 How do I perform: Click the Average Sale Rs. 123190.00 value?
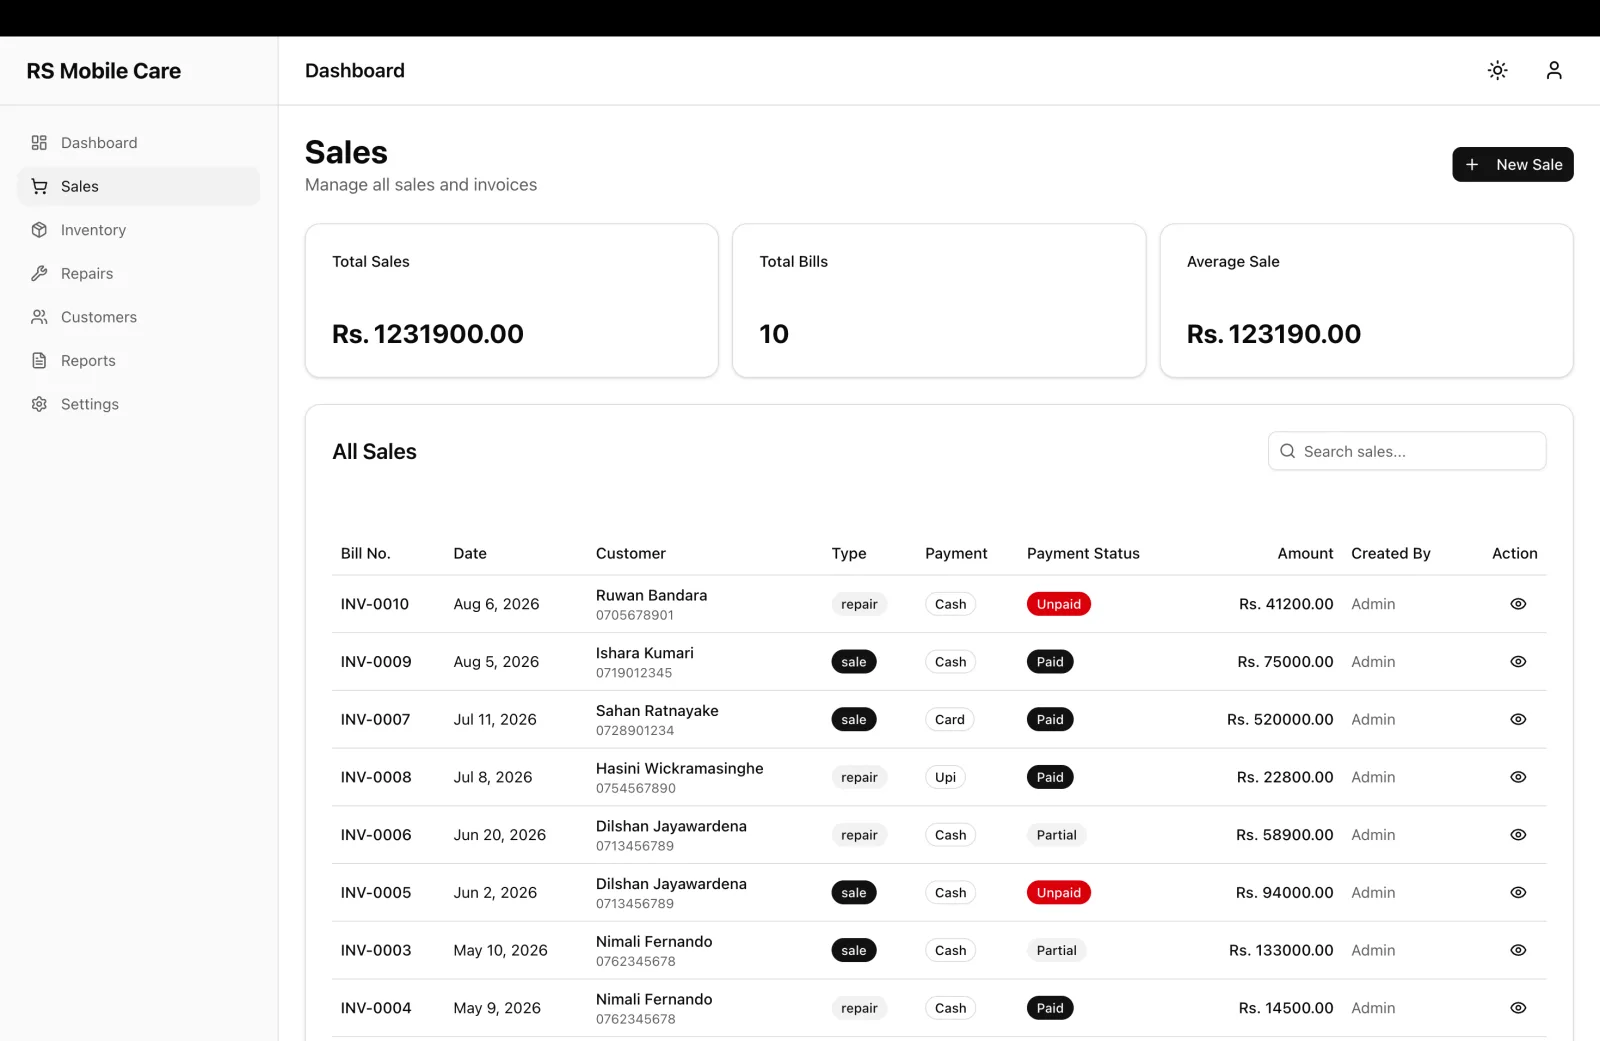tap(1274, 334)
